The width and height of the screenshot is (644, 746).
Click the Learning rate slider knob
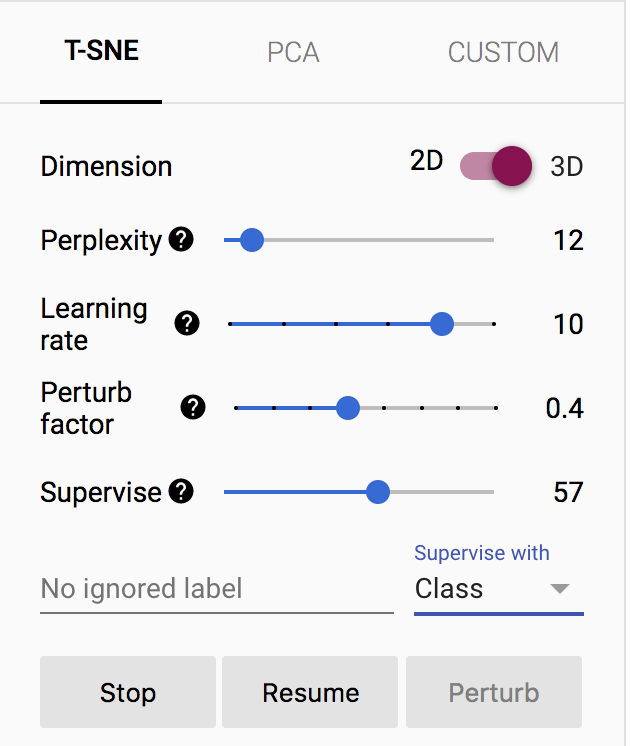tap(441, 323)
